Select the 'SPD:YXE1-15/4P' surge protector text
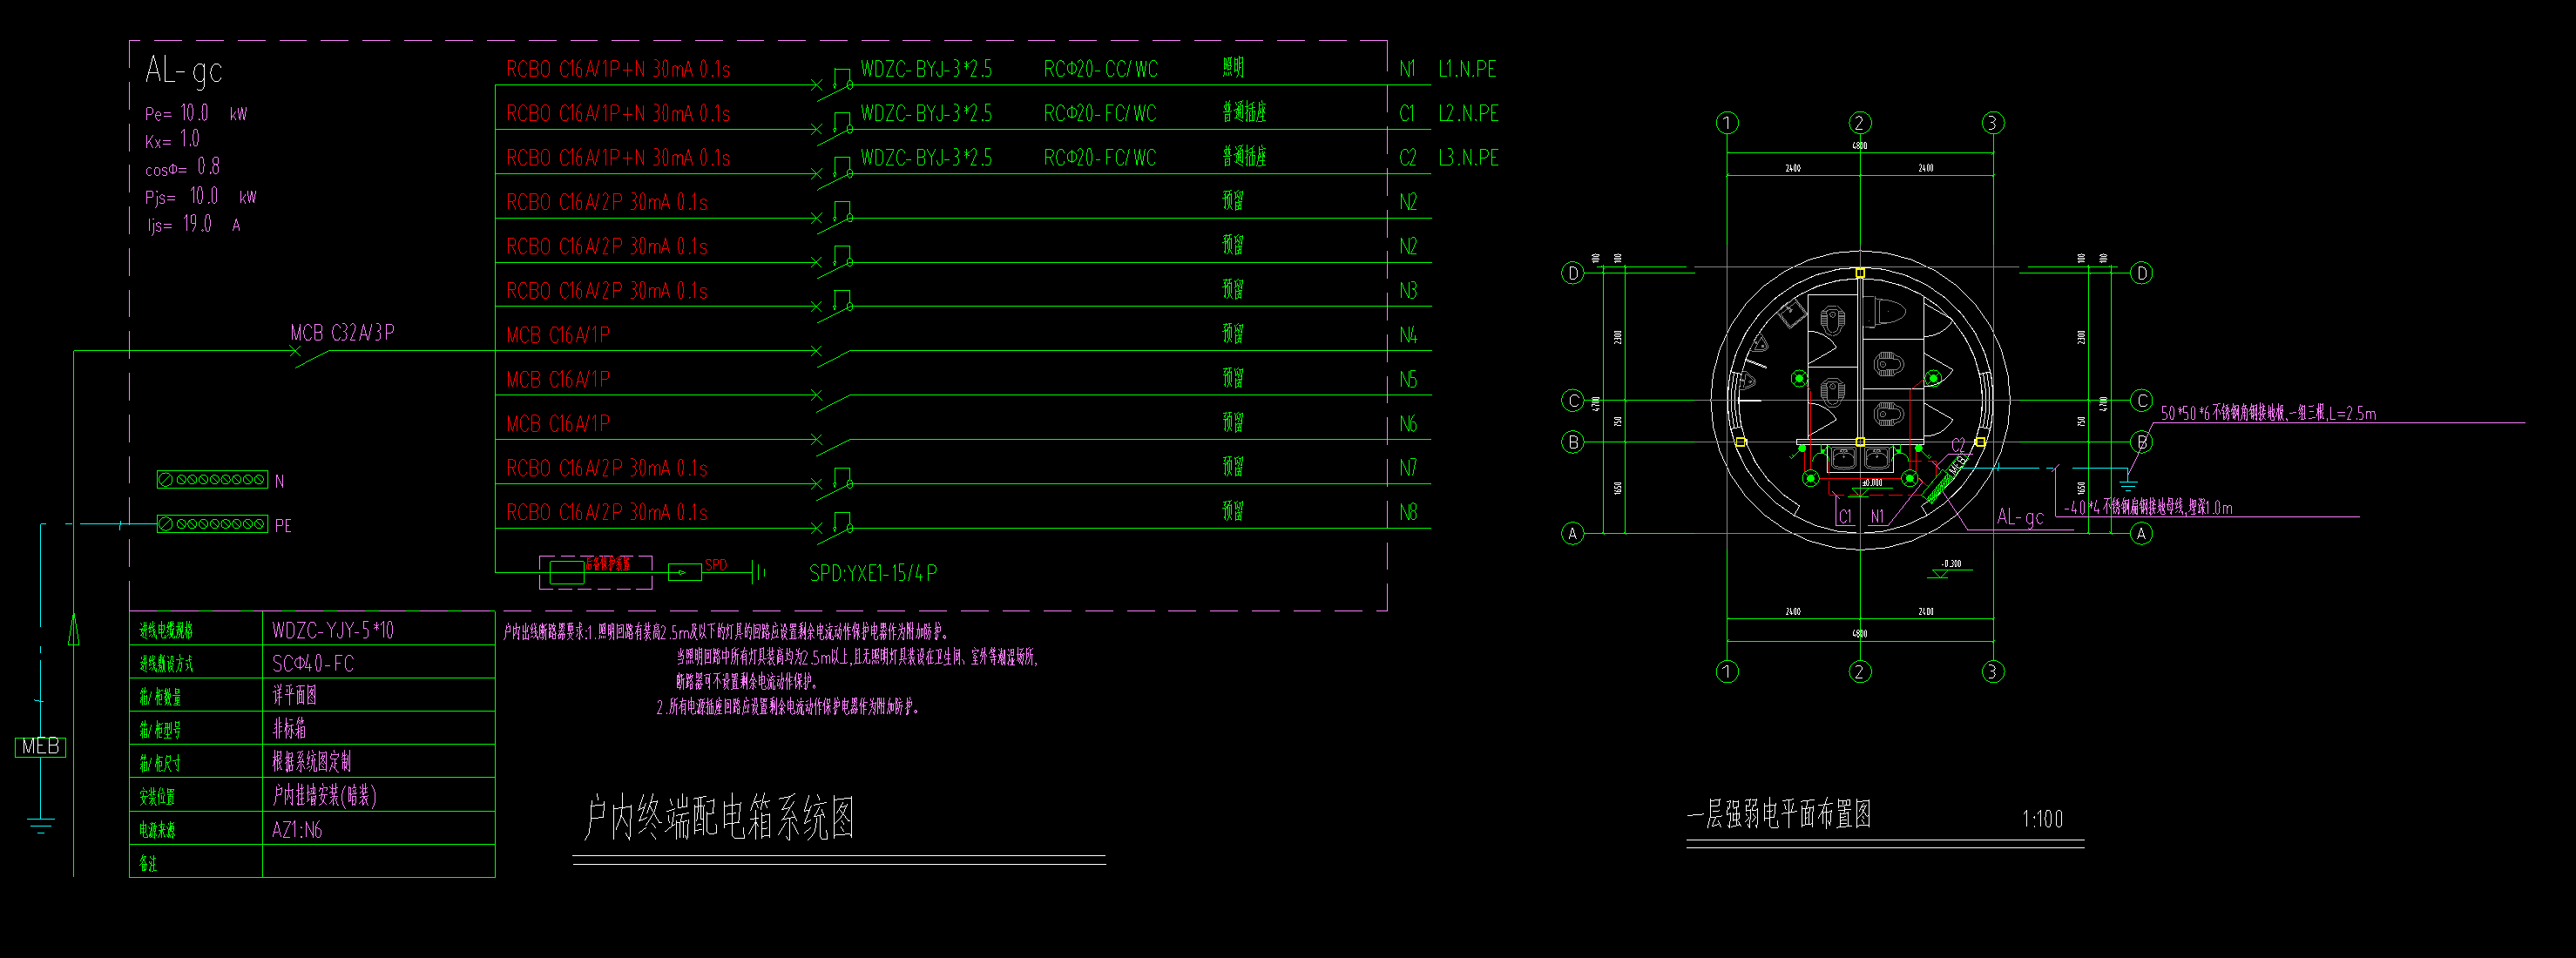 click(873, 573)
